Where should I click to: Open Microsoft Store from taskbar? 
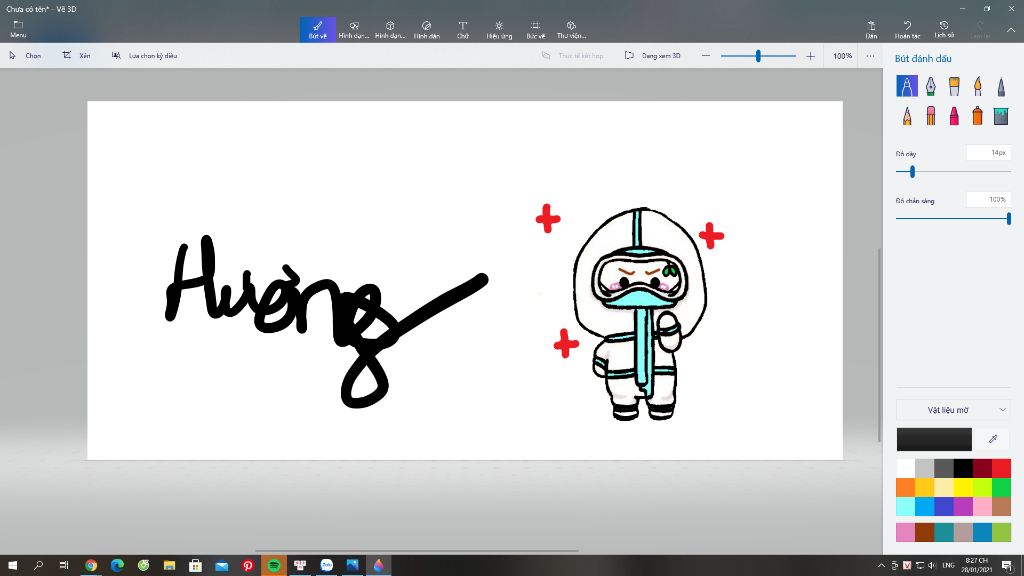click(x=195, y=566)
